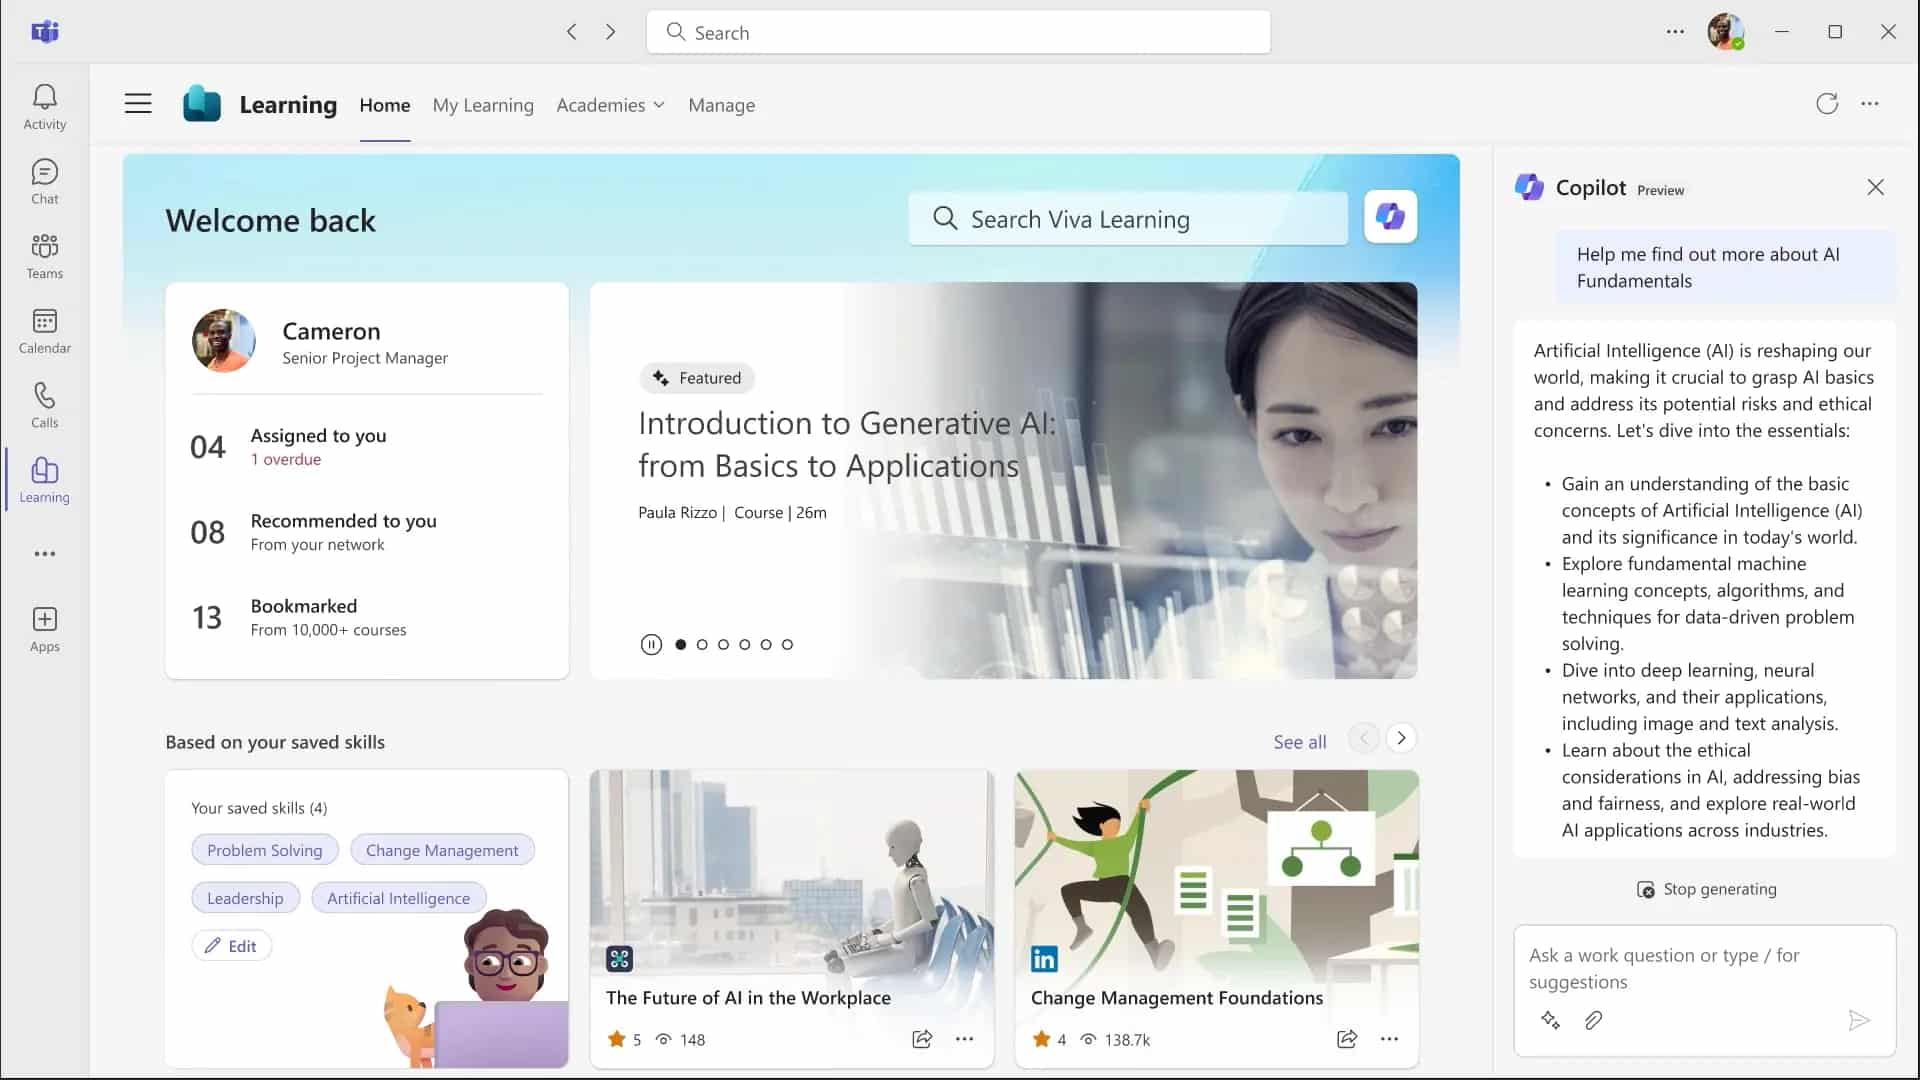1920x1080 pixels.
Task: Share The Future of AI course
Action: (922, 1039)
